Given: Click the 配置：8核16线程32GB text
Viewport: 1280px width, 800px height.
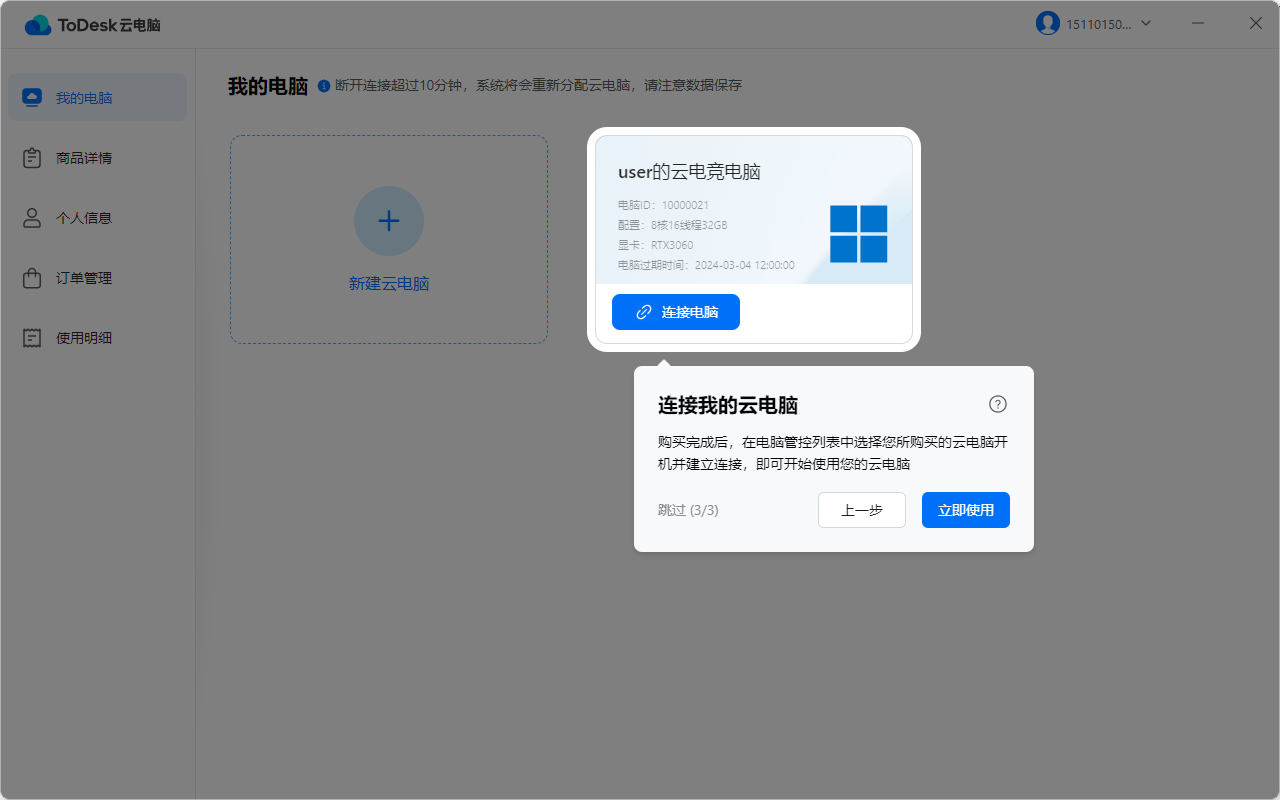Looking at the screenshot, I should coord(672,225).
